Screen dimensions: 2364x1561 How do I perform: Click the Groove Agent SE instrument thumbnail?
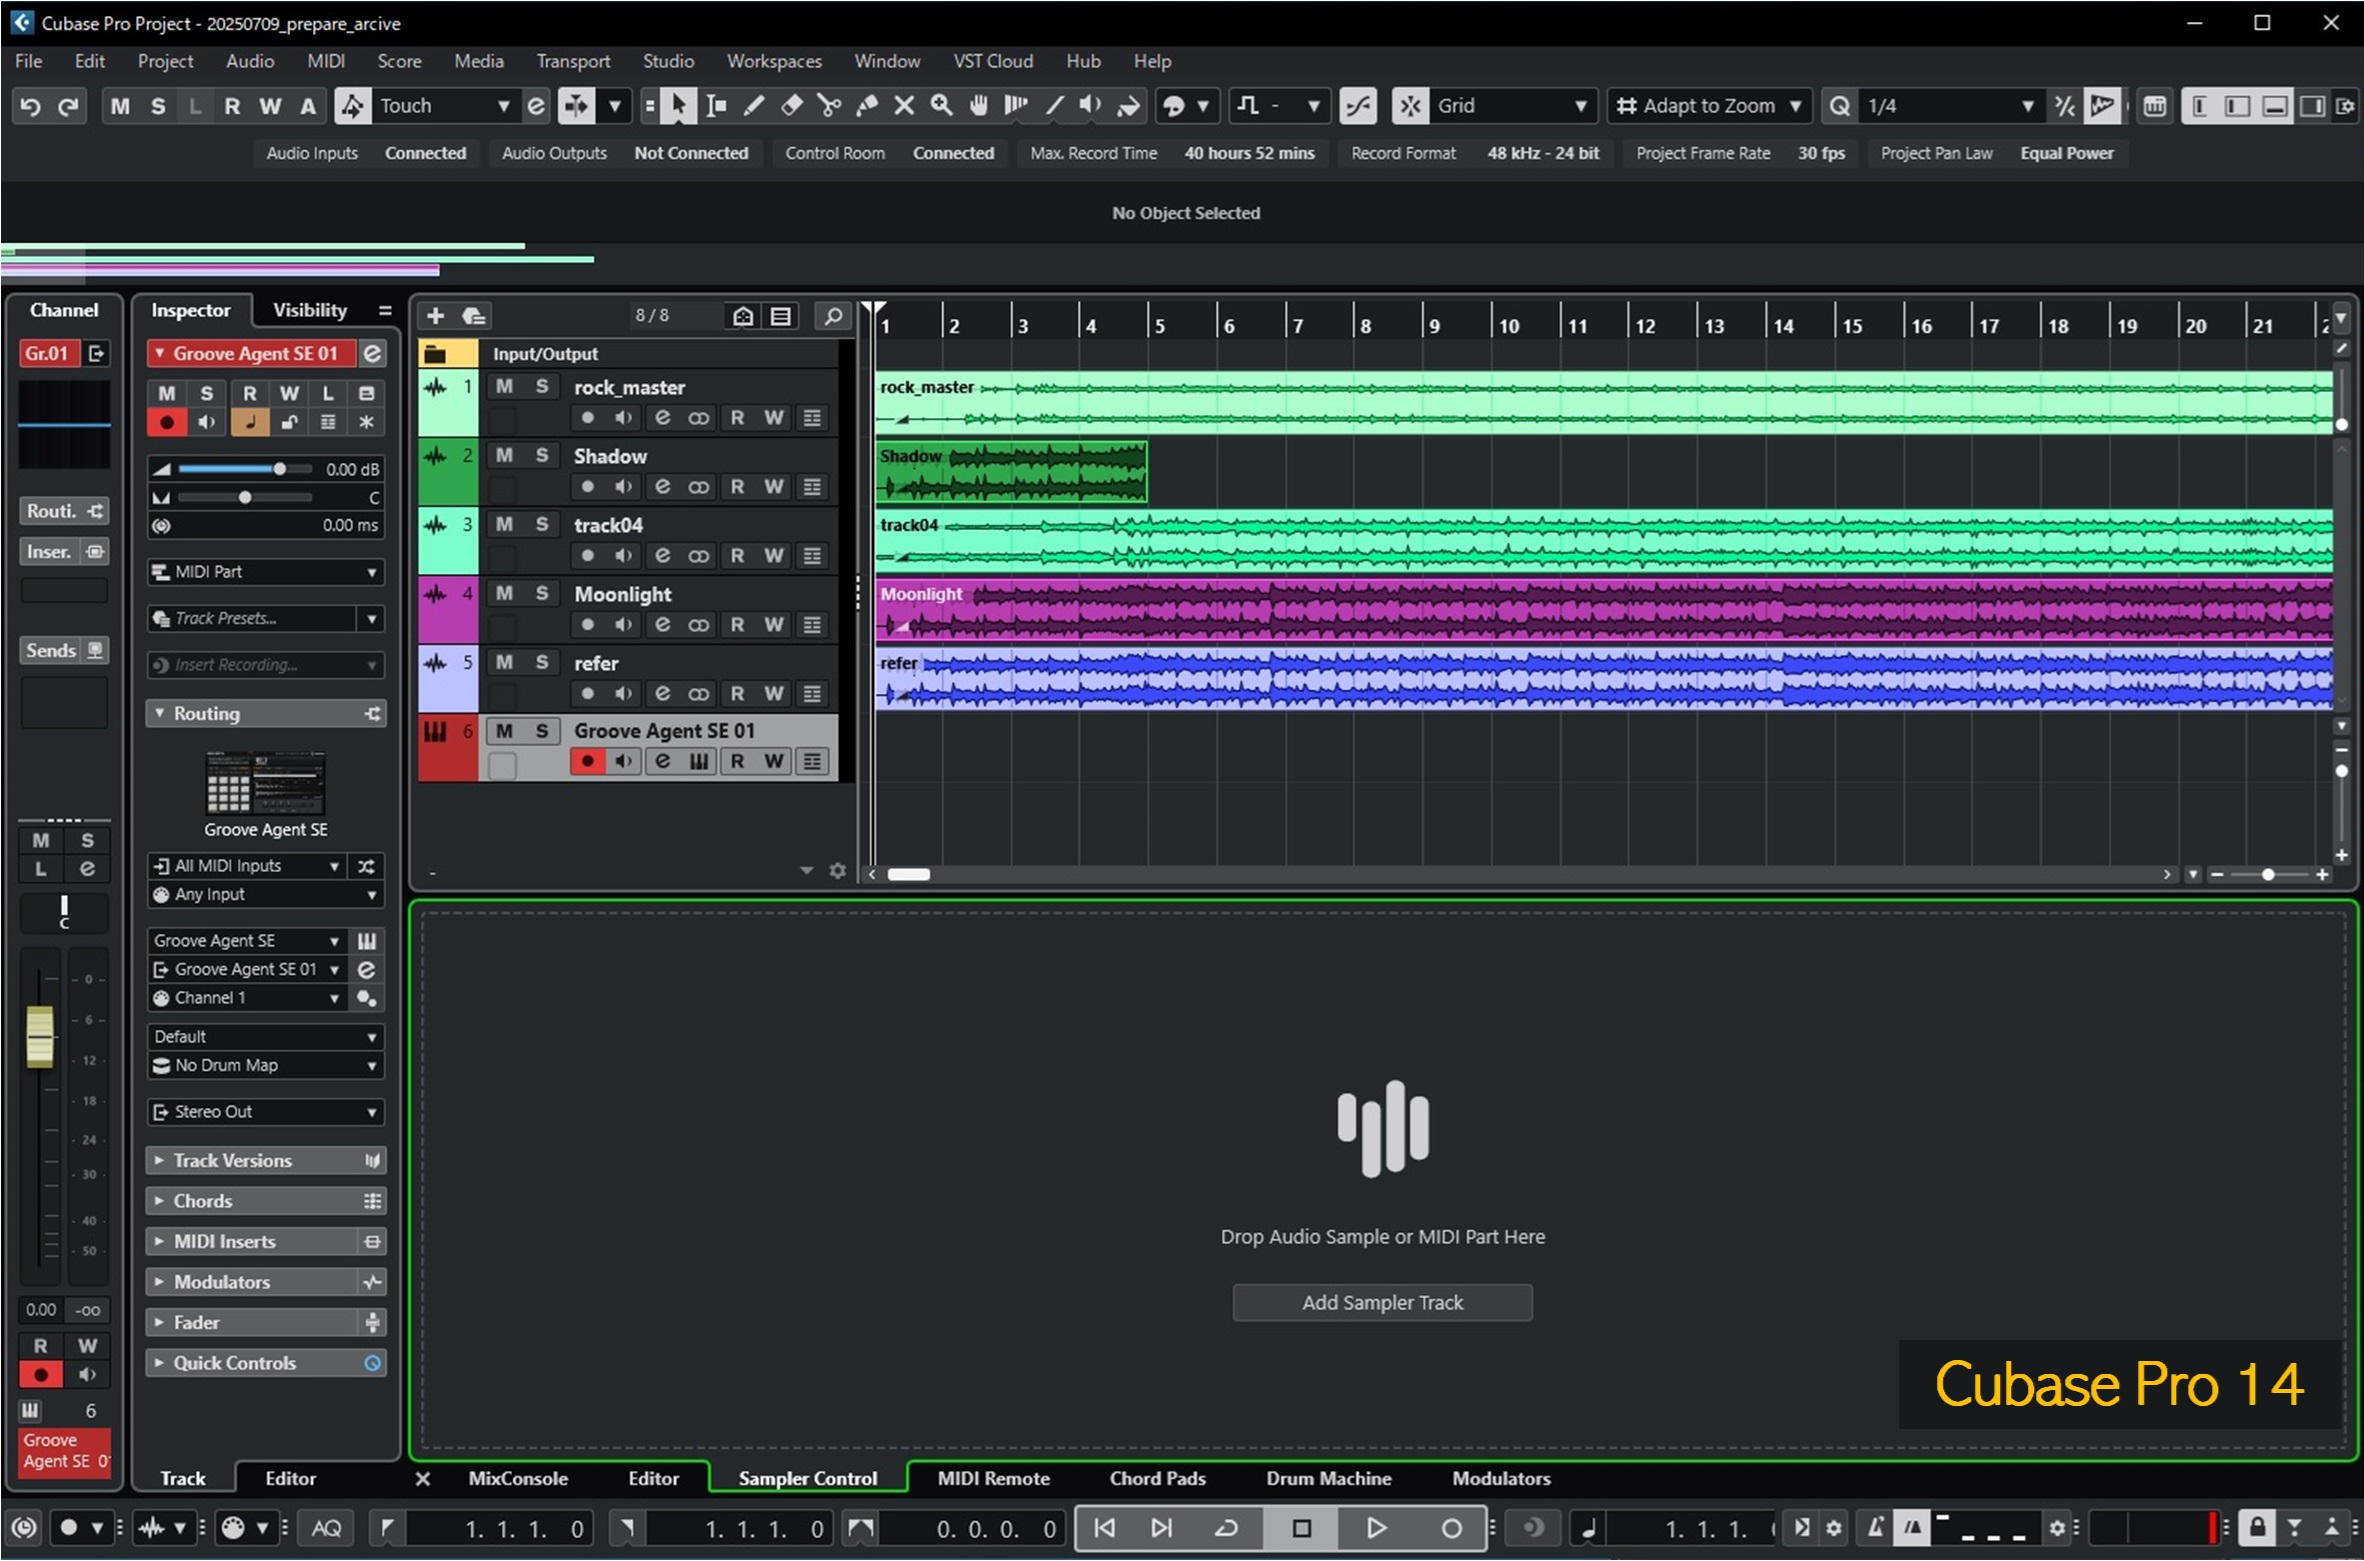(265, 783)
